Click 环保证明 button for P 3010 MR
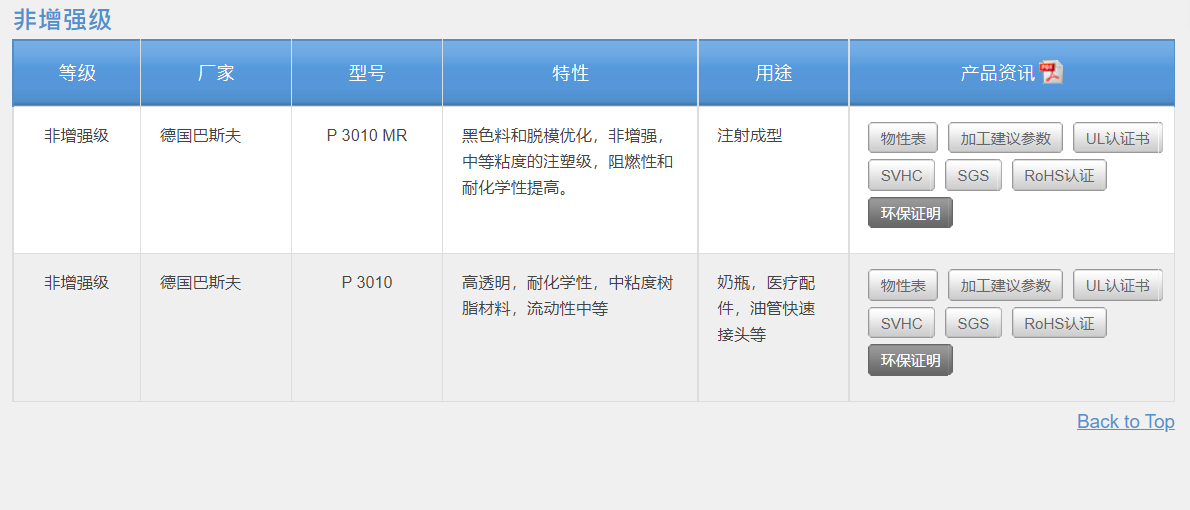Viewport: 1190px width, 510px height. (910, 213)
